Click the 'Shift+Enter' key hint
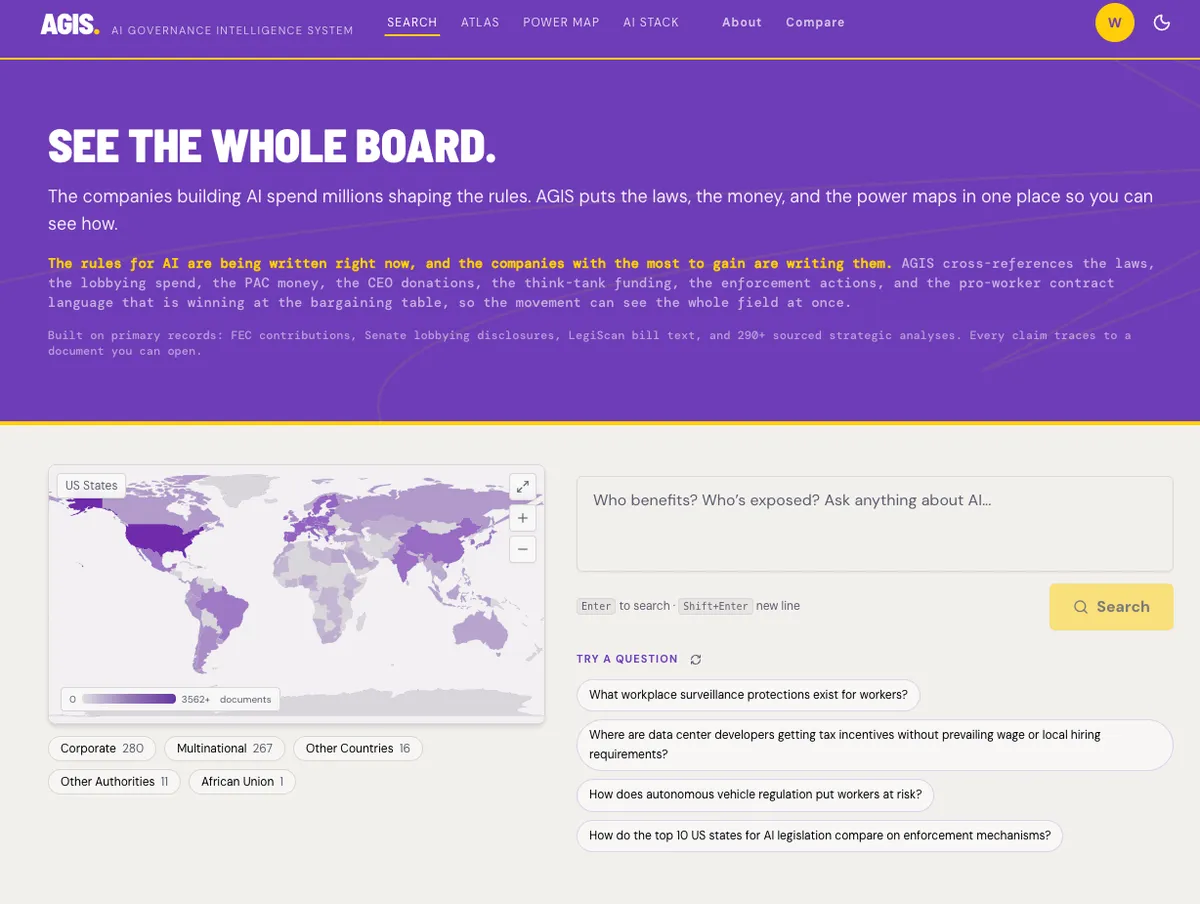The height and width of the screenshot is (904, 1200). click(x=715, y=606)
